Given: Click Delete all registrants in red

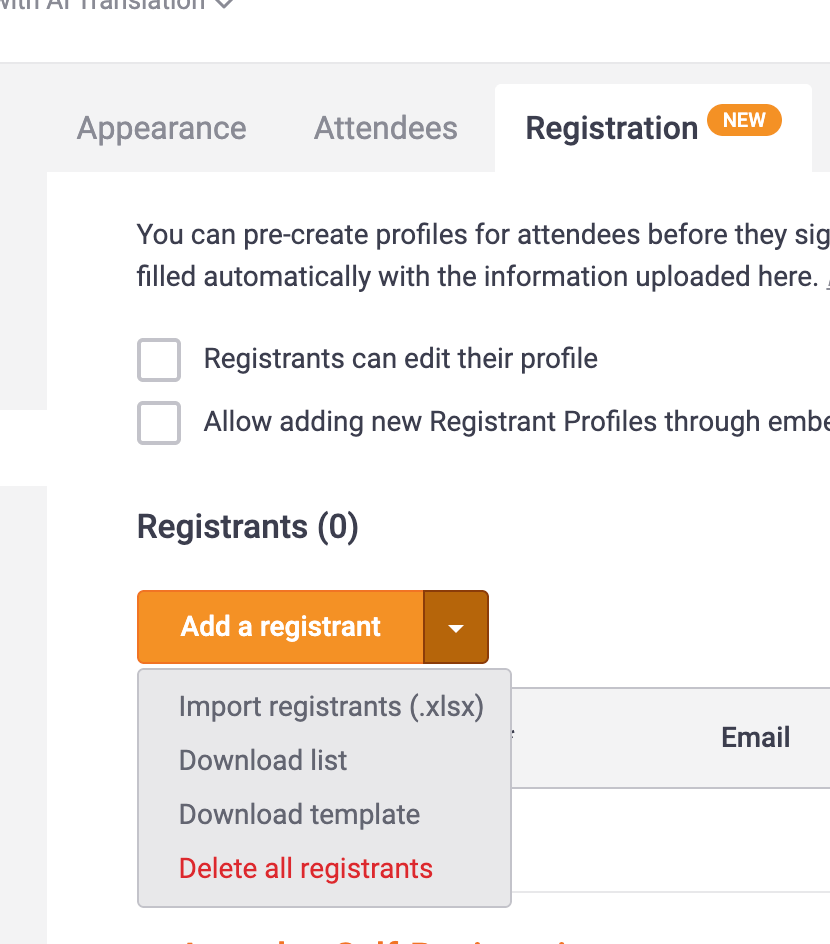Looking at the screenshot, I should [x=306, y=869].
